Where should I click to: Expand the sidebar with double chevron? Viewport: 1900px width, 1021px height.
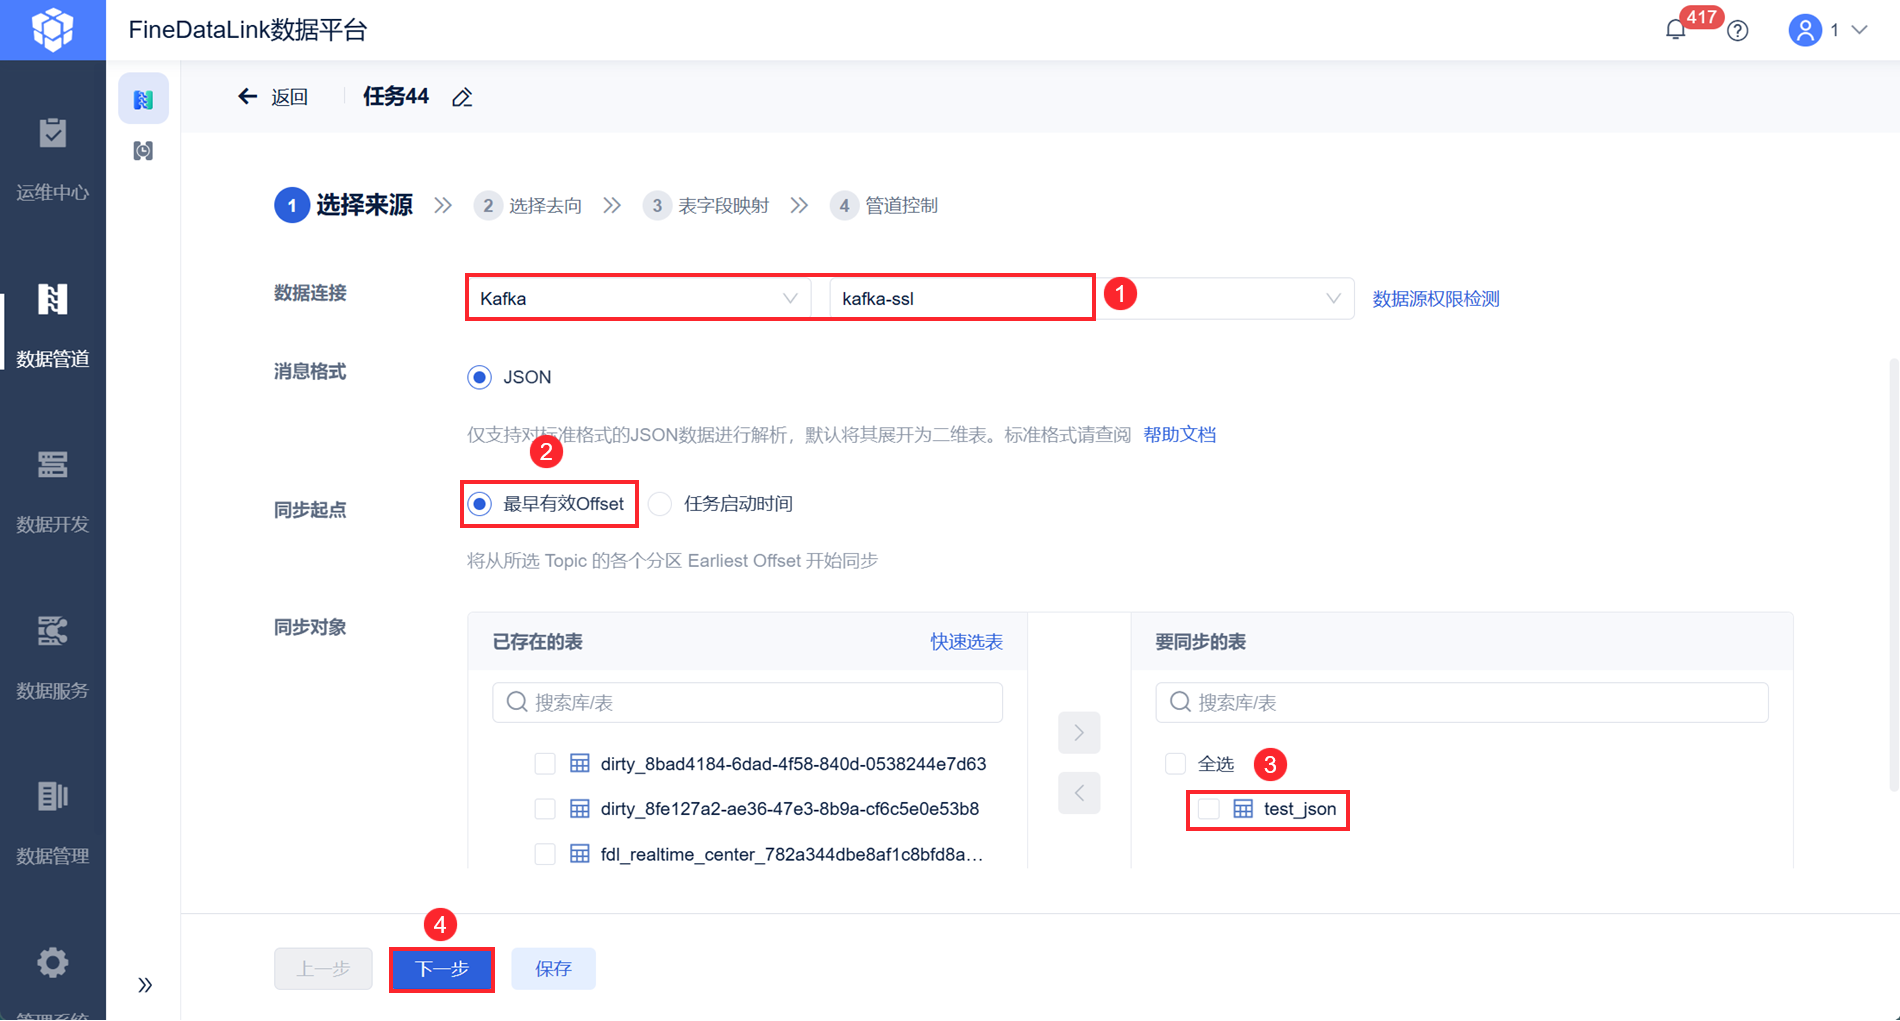click(x=145, y=985)
